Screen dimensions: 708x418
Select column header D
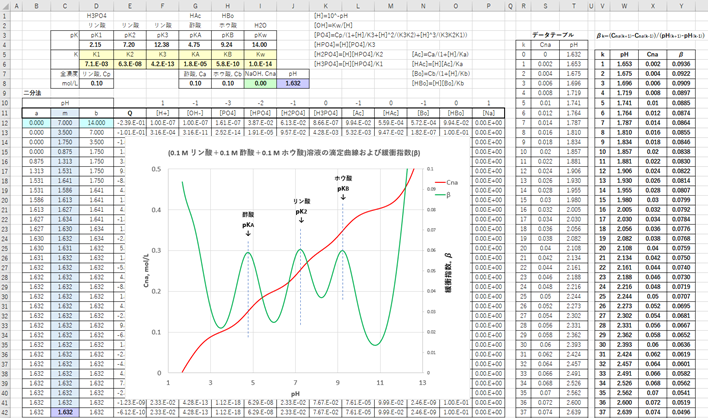(96, 6)
